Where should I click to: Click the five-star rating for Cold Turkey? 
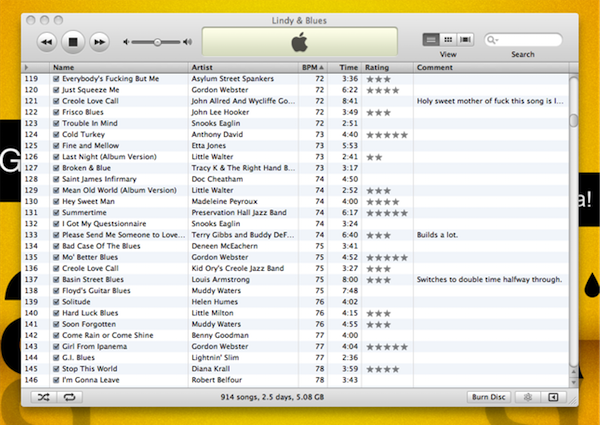pyautogui.click(x=387, y=135)
